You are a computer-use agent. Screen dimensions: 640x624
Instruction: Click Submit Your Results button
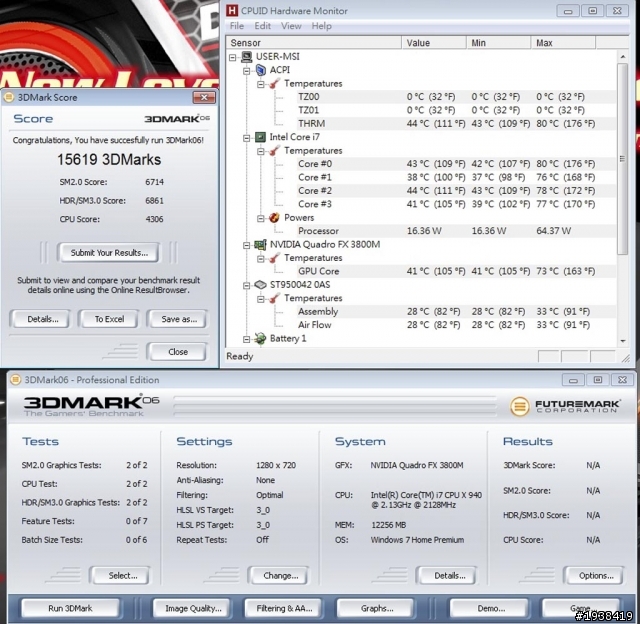(109, 253)
